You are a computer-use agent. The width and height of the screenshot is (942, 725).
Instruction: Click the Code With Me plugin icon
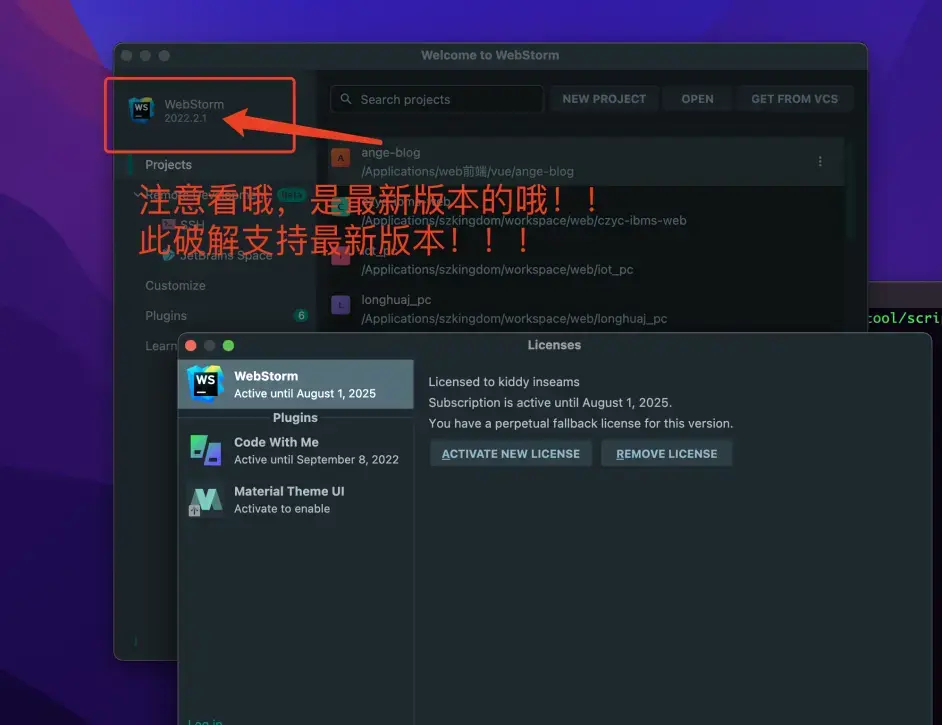pos(205,450)
